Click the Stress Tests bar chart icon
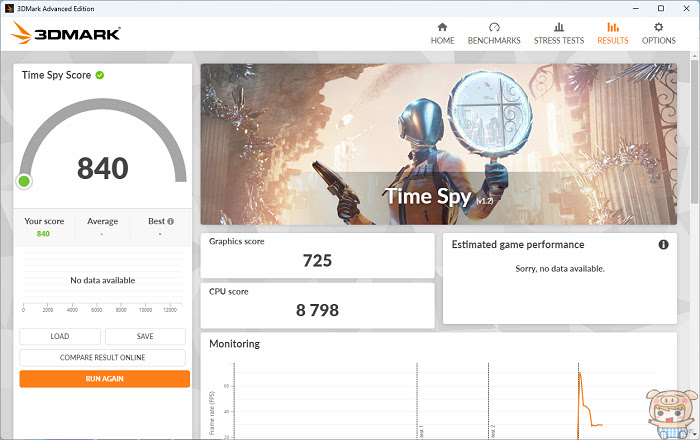 click(558, 27)
